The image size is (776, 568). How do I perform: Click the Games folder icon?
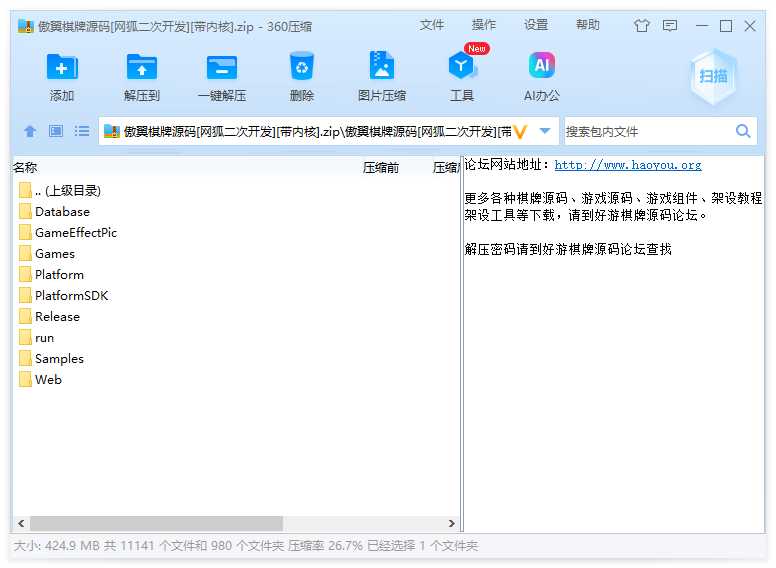(x=25, y=253)
